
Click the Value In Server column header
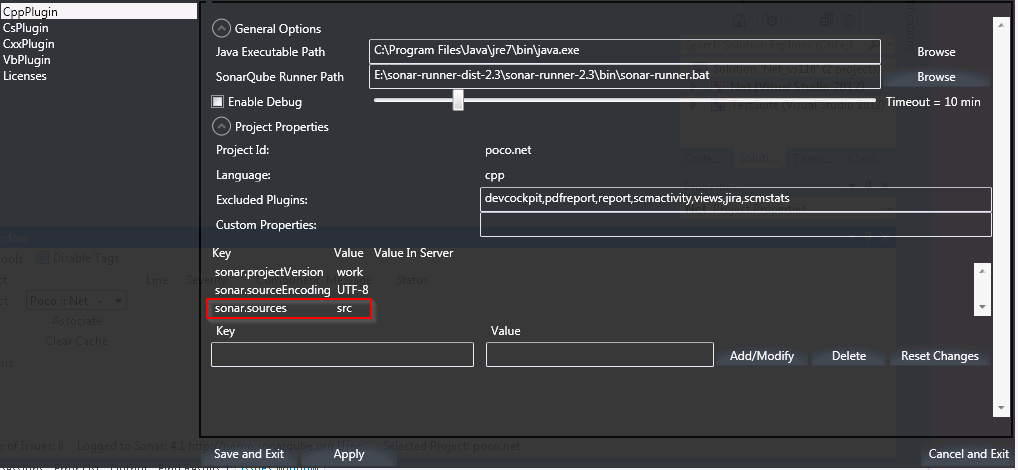[414, 253]
